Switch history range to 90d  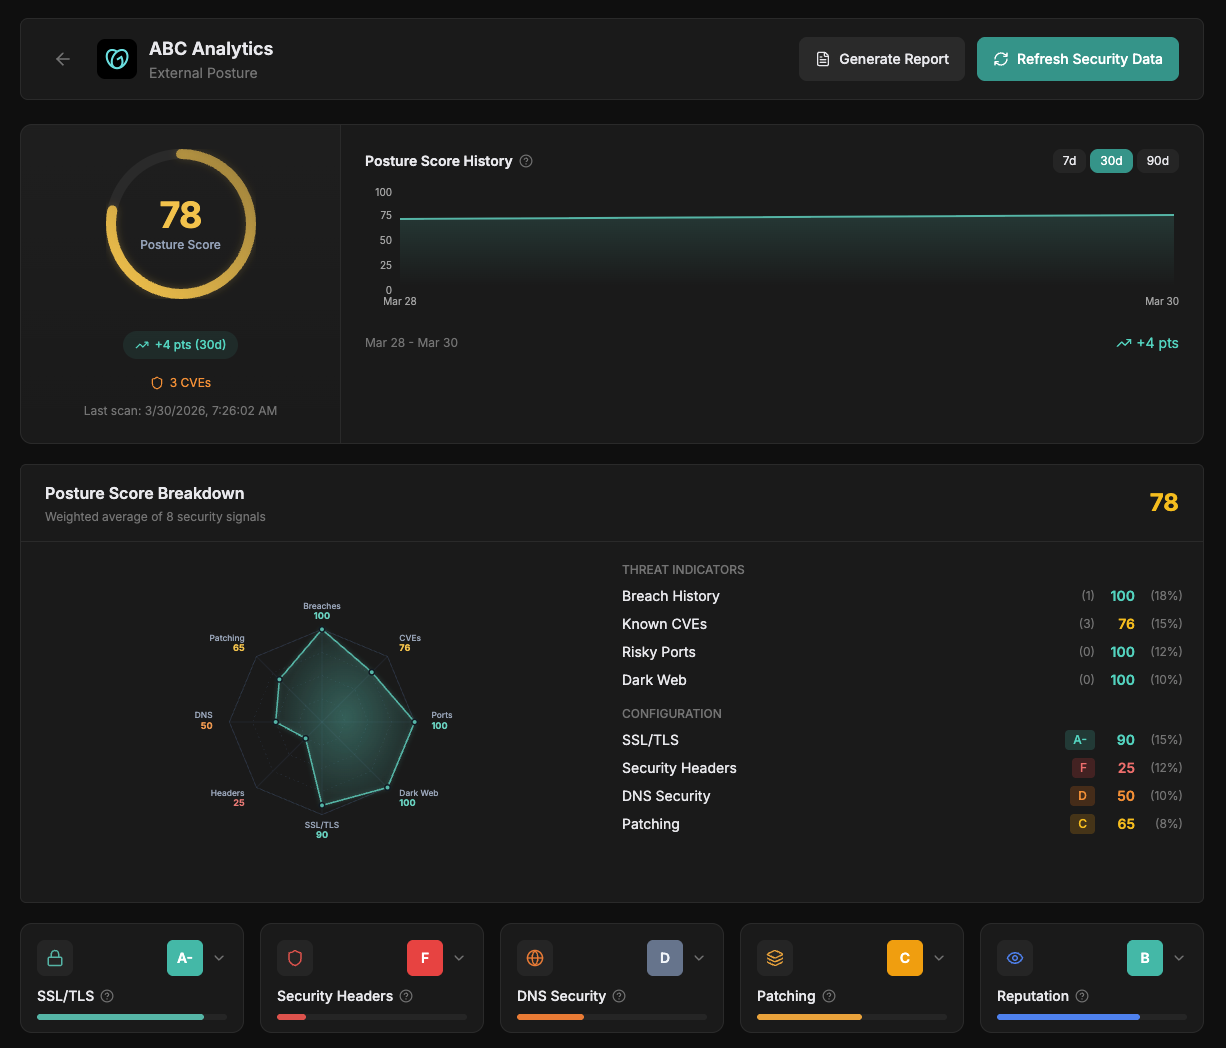point(1158,161)
